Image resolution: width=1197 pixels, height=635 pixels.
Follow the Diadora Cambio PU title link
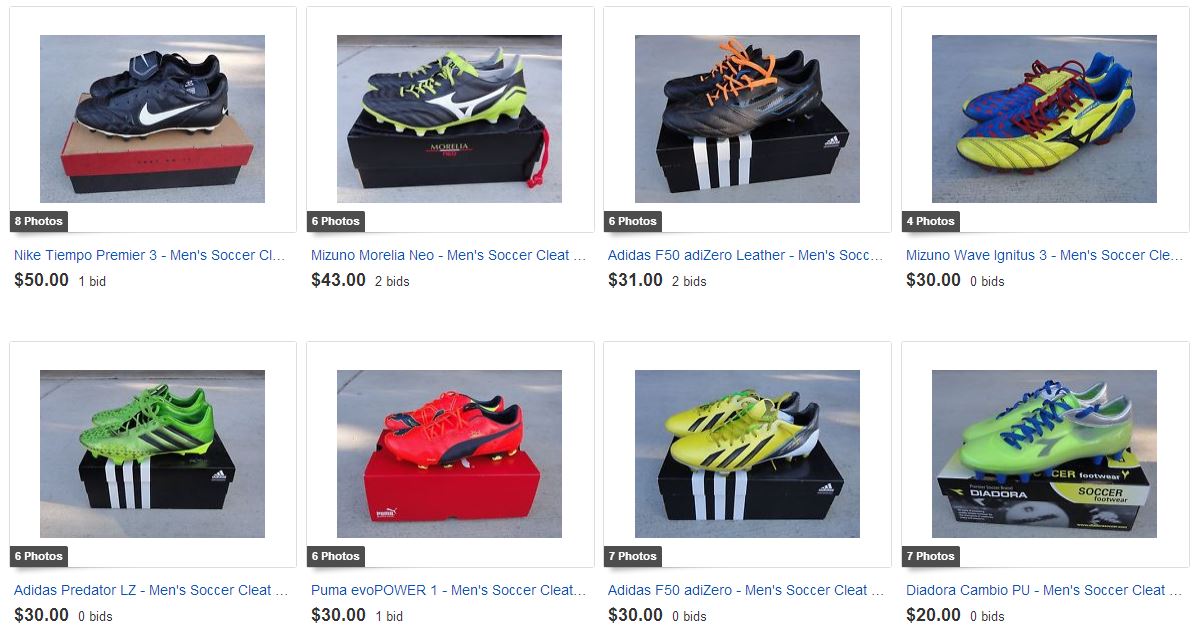click(1044, 591)
